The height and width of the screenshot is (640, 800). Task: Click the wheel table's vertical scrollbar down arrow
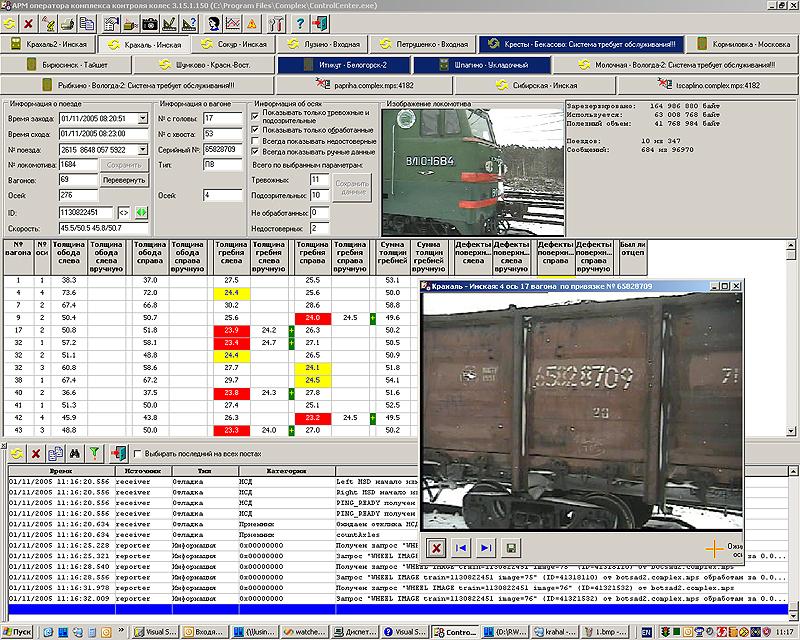(791, 431)
